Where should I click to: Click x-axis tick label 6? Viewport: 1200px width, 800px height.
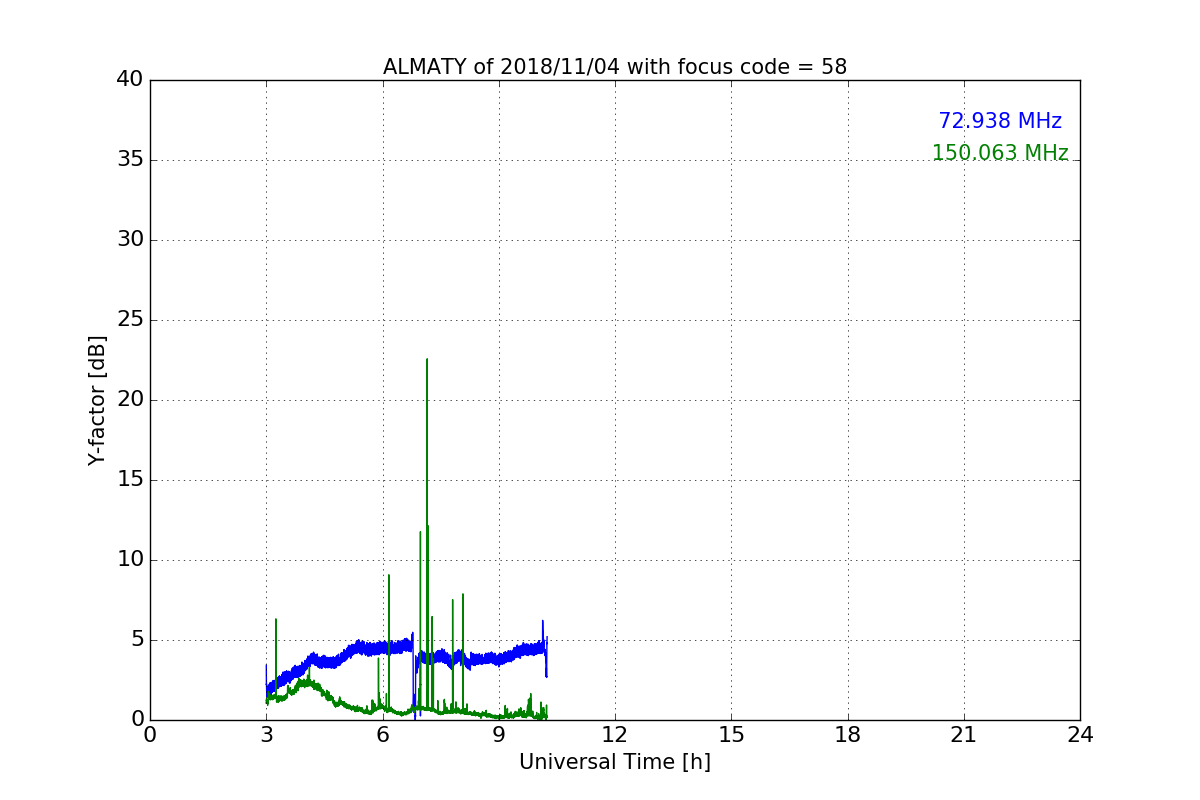383,736
